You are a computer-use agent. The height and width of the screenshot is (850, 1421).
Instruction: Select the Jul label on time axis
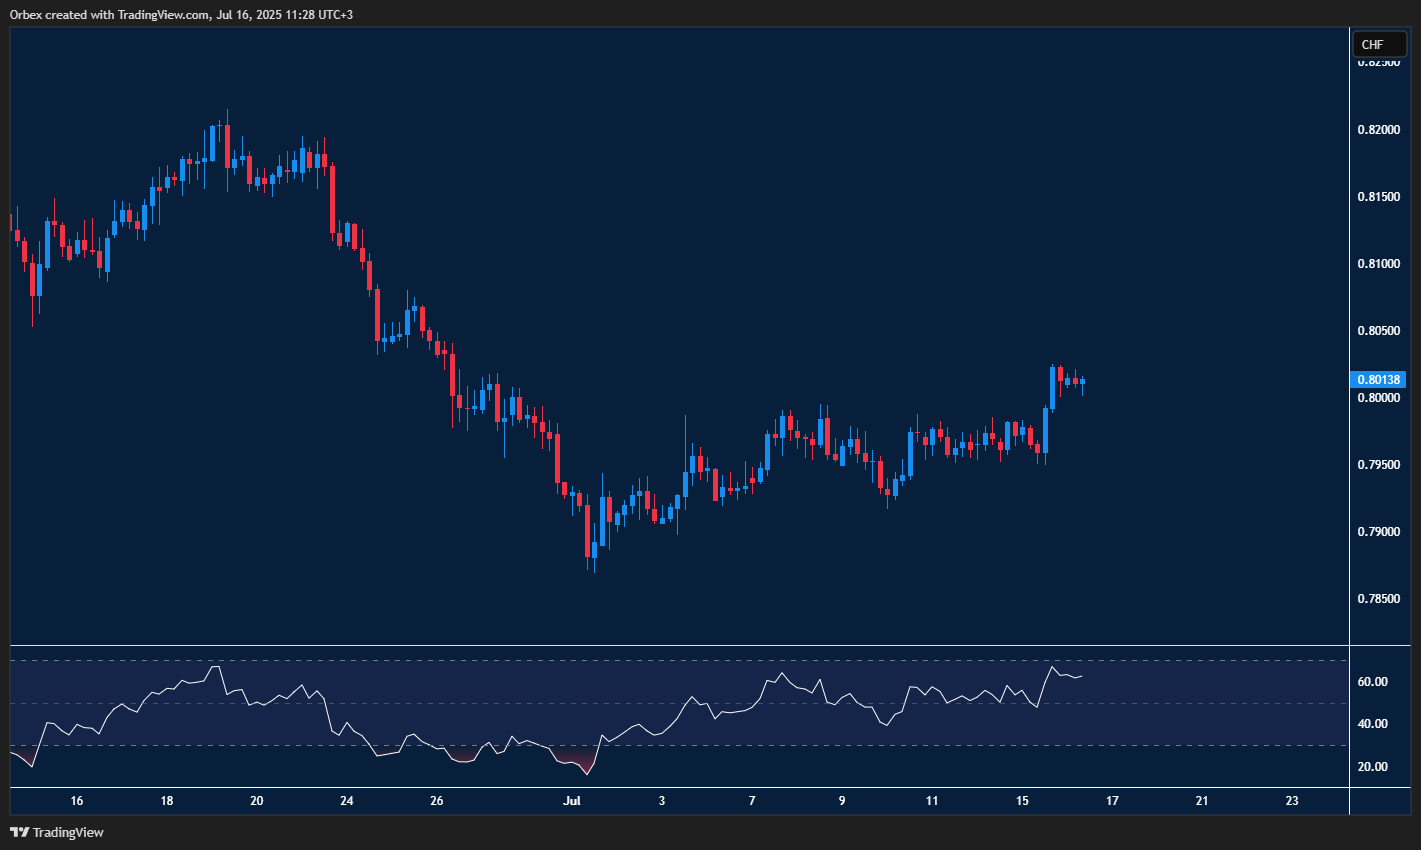tap(571, 801)
